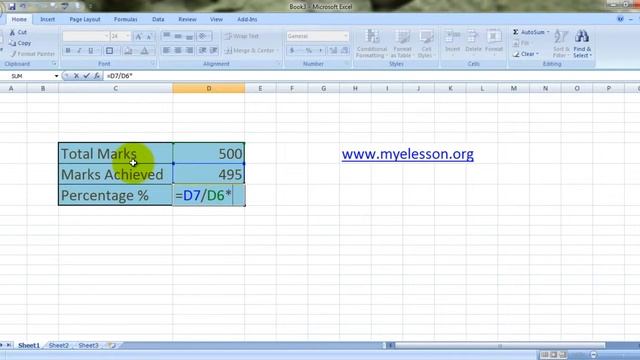The height and width of the screenshot is (360, 640).
Task: Open the Page Layout tab
Action: click(x=85, y=19)
